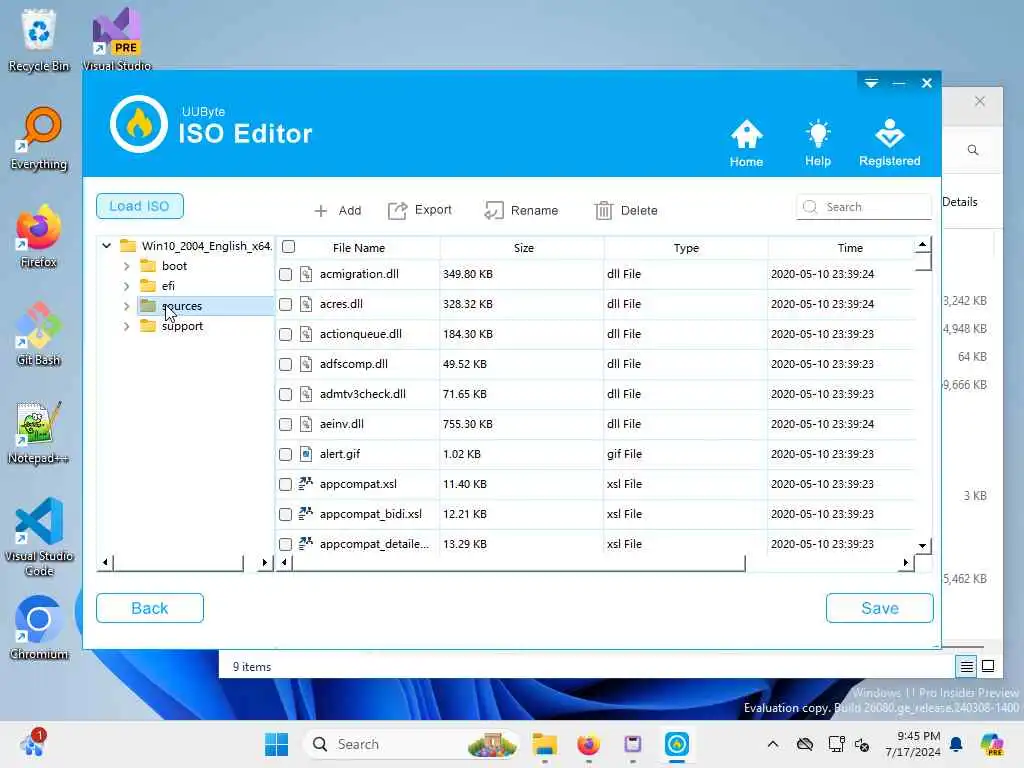Check the box for acres.dll
The width and height of the screenshot is (1024, 768).
click(x=285, y=304)
